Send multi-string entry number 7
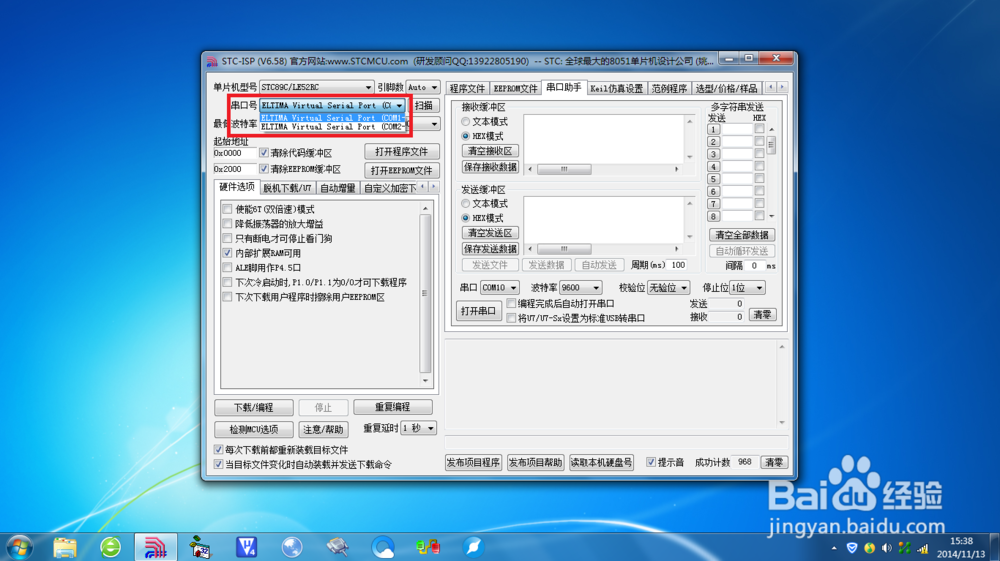This screenshot has height=561, width=1000. tap(713, 203)
